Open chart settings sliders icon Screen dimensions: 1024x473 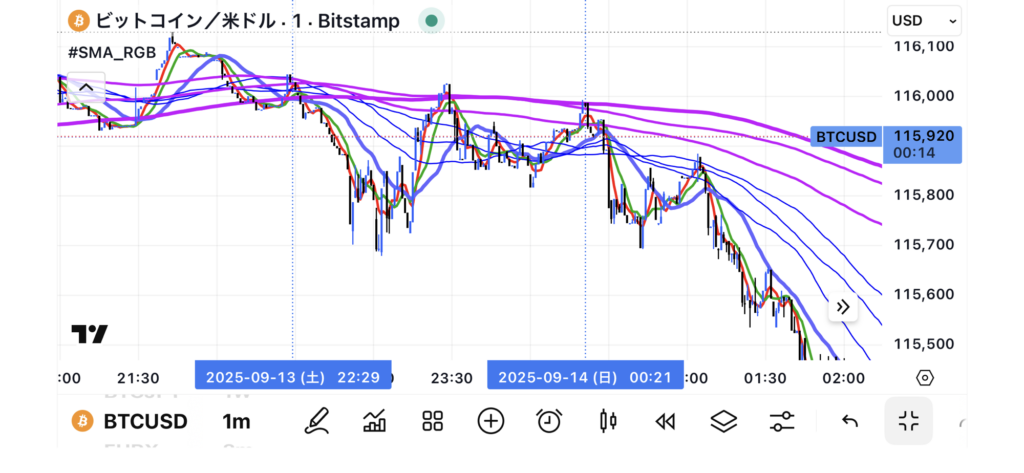[781, 421]
